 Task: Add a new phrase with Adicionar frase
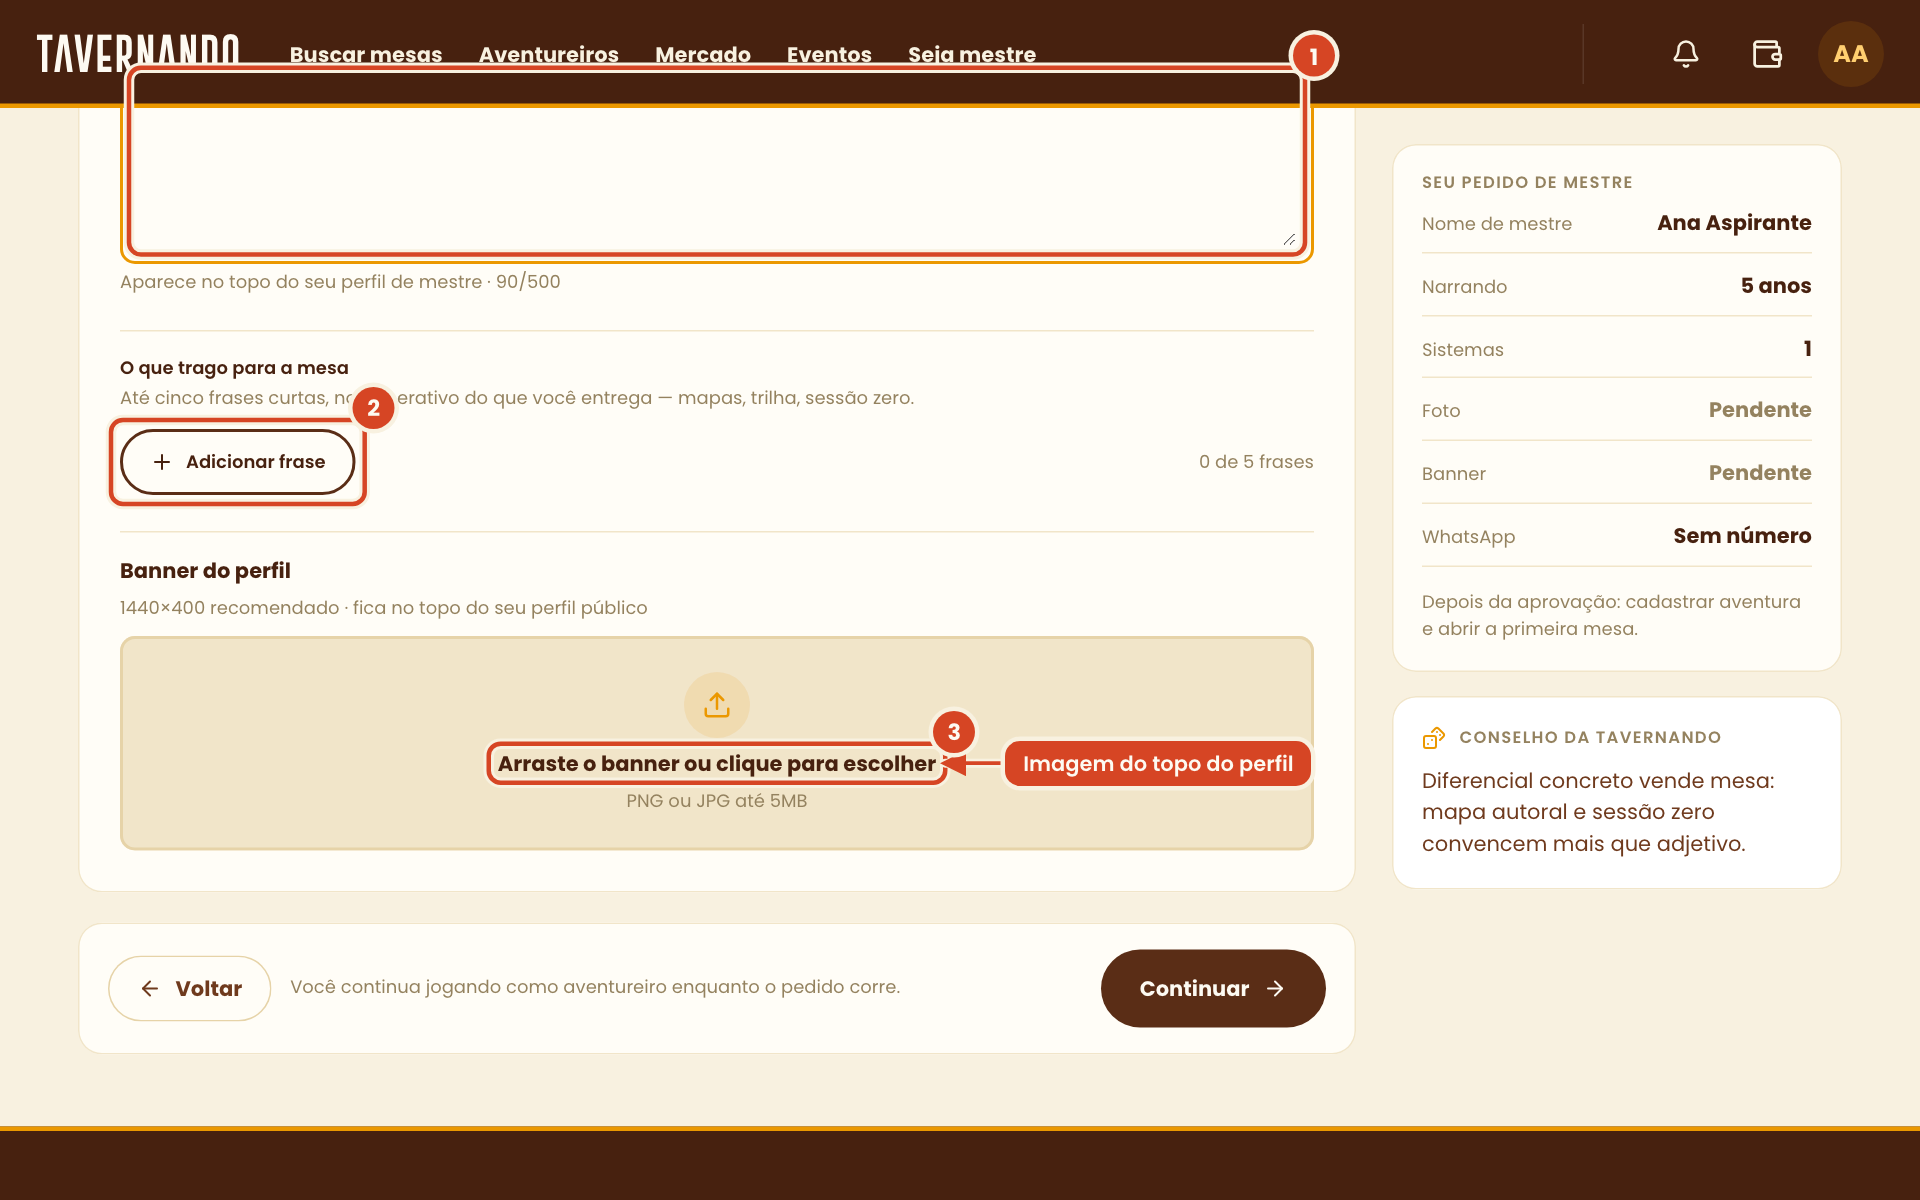[x=238, y=462]
